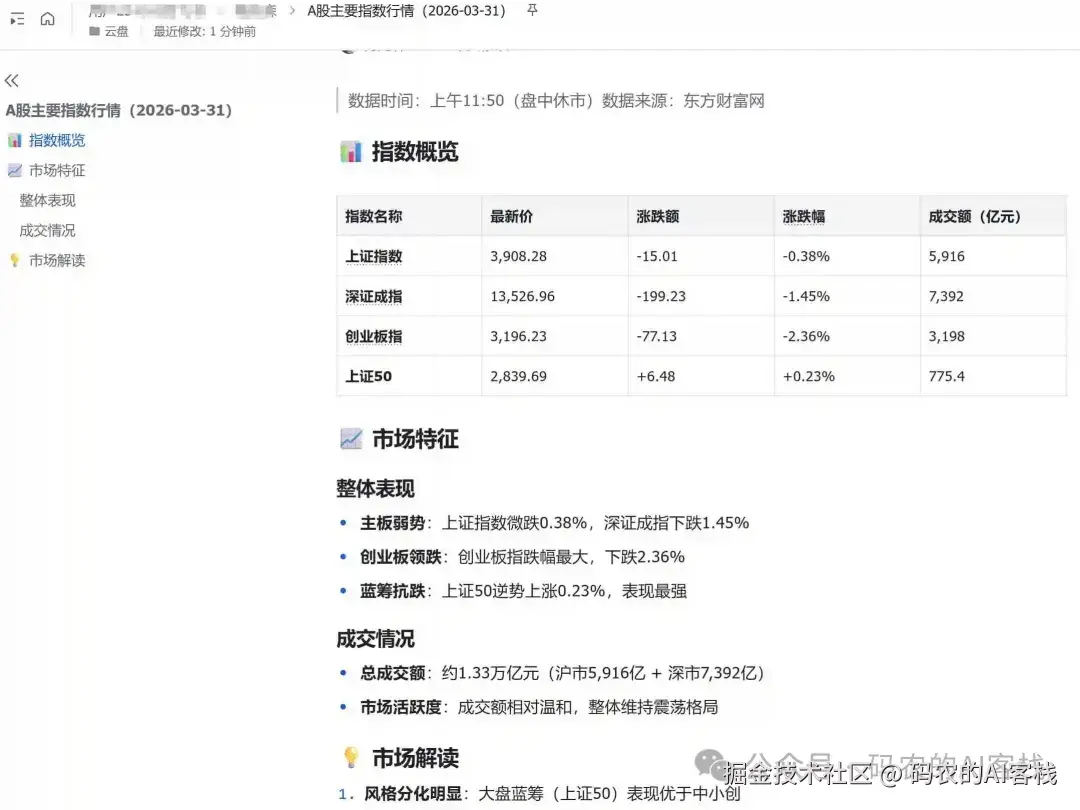Click the -15.01 change cell

[x=701, y=256]
